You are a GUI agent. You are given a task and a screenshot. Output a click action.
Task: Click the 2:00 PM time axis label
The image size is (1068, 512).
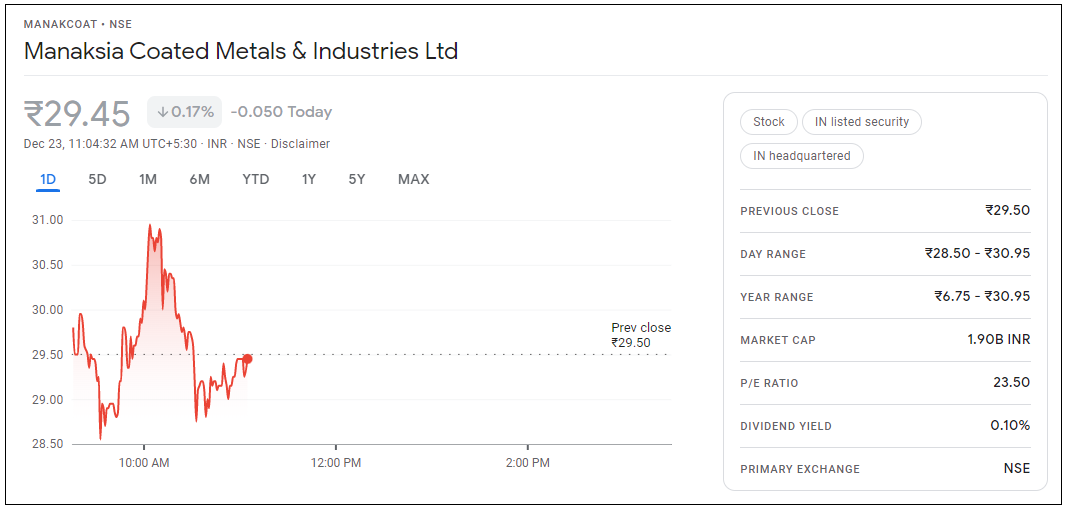[528, 463]
